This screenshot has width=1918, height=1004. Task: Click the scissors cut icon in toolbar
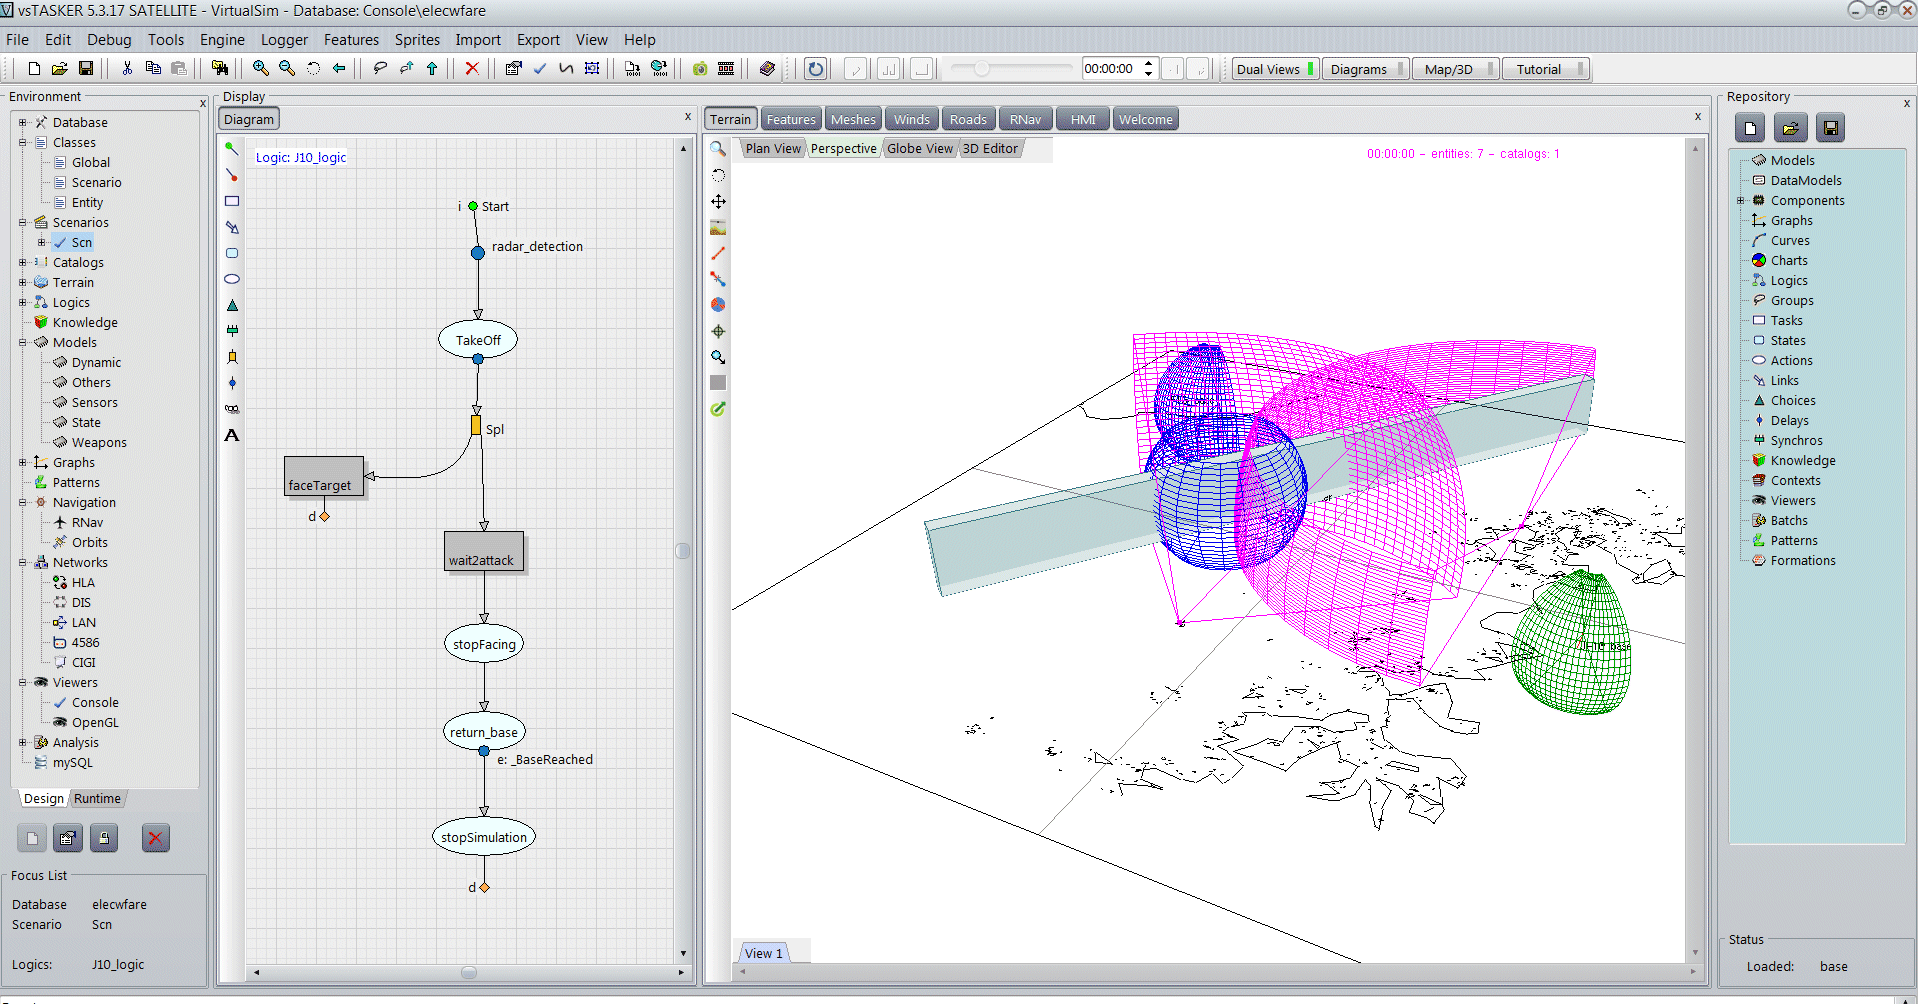tap(127, 68)
